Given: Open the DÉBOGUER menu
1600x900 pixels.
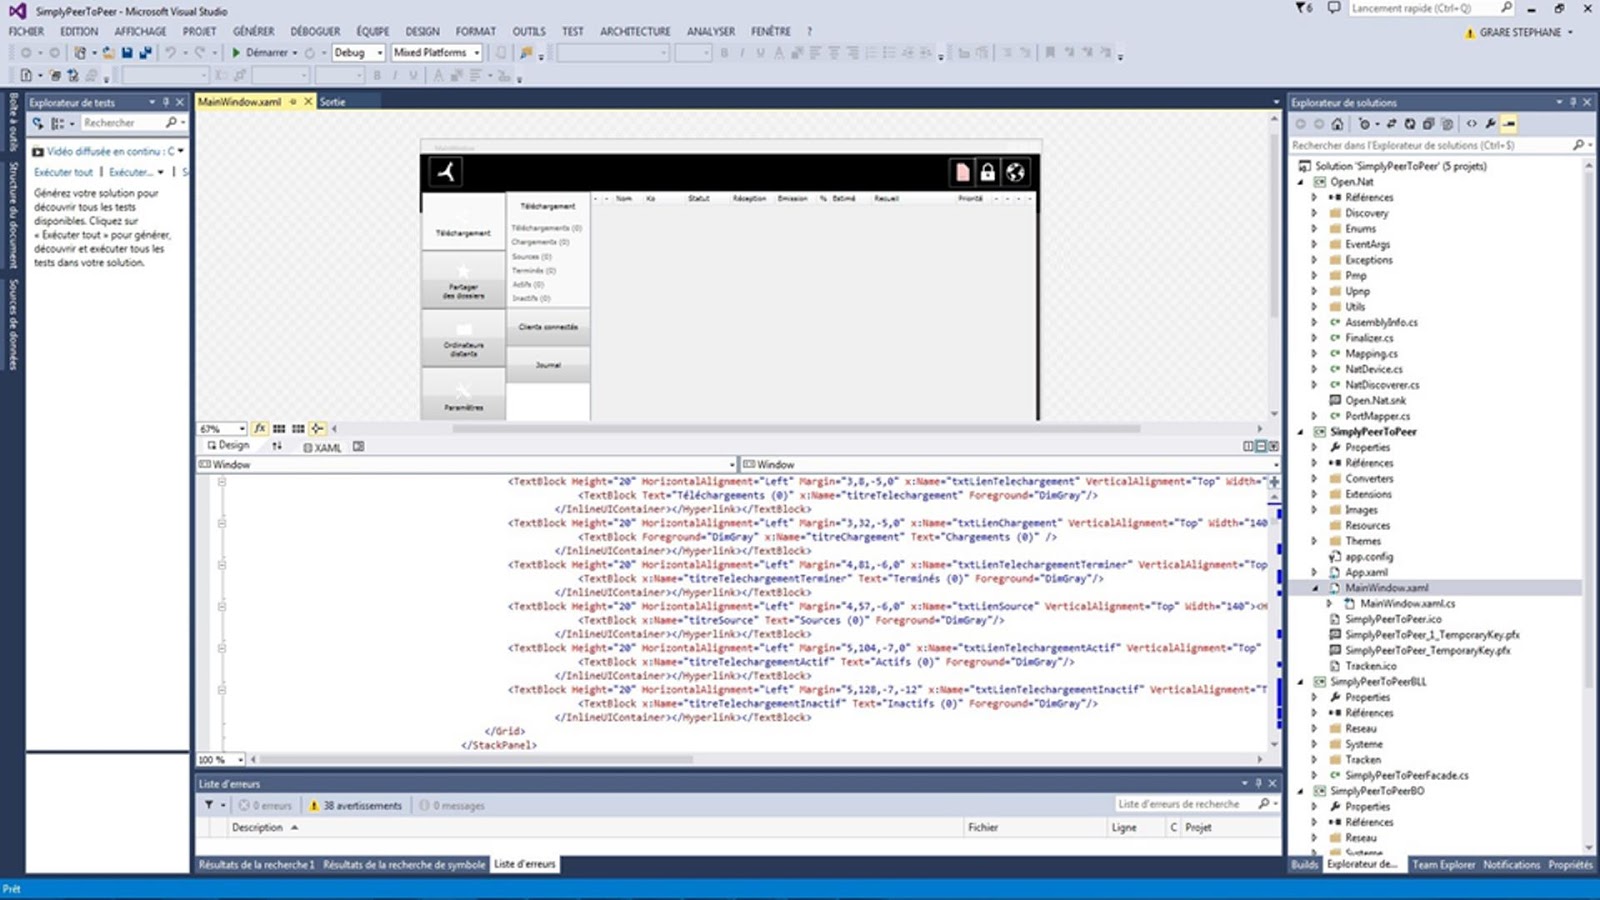Looking at the screenshot, I should [315, 32].
